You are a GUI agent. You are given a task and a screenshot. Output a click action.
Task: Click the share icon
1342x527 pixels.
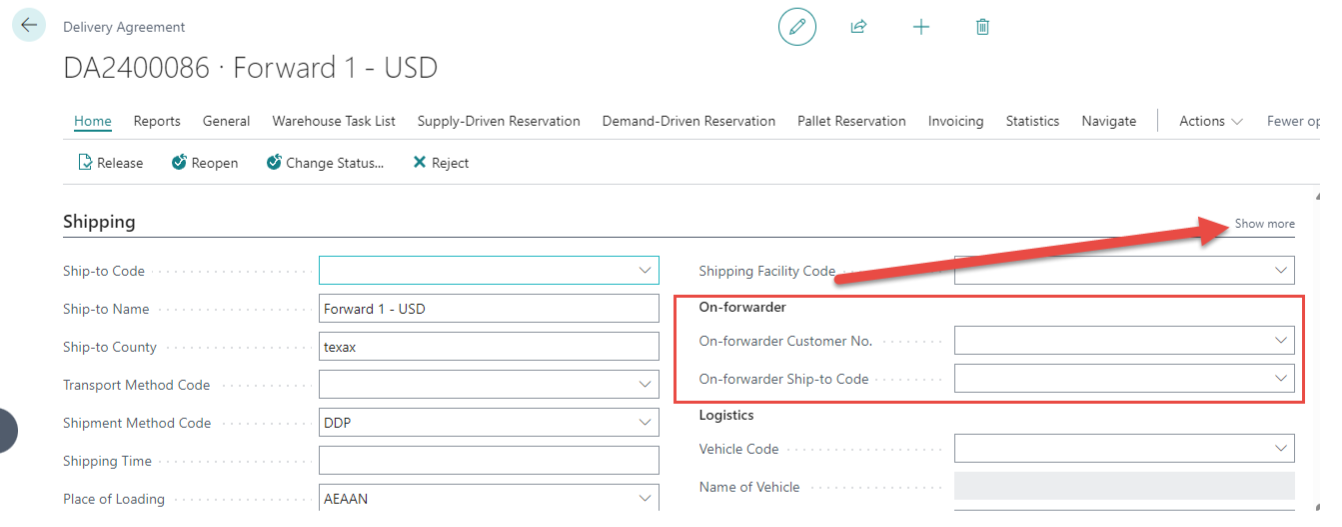tap(858, 27)
